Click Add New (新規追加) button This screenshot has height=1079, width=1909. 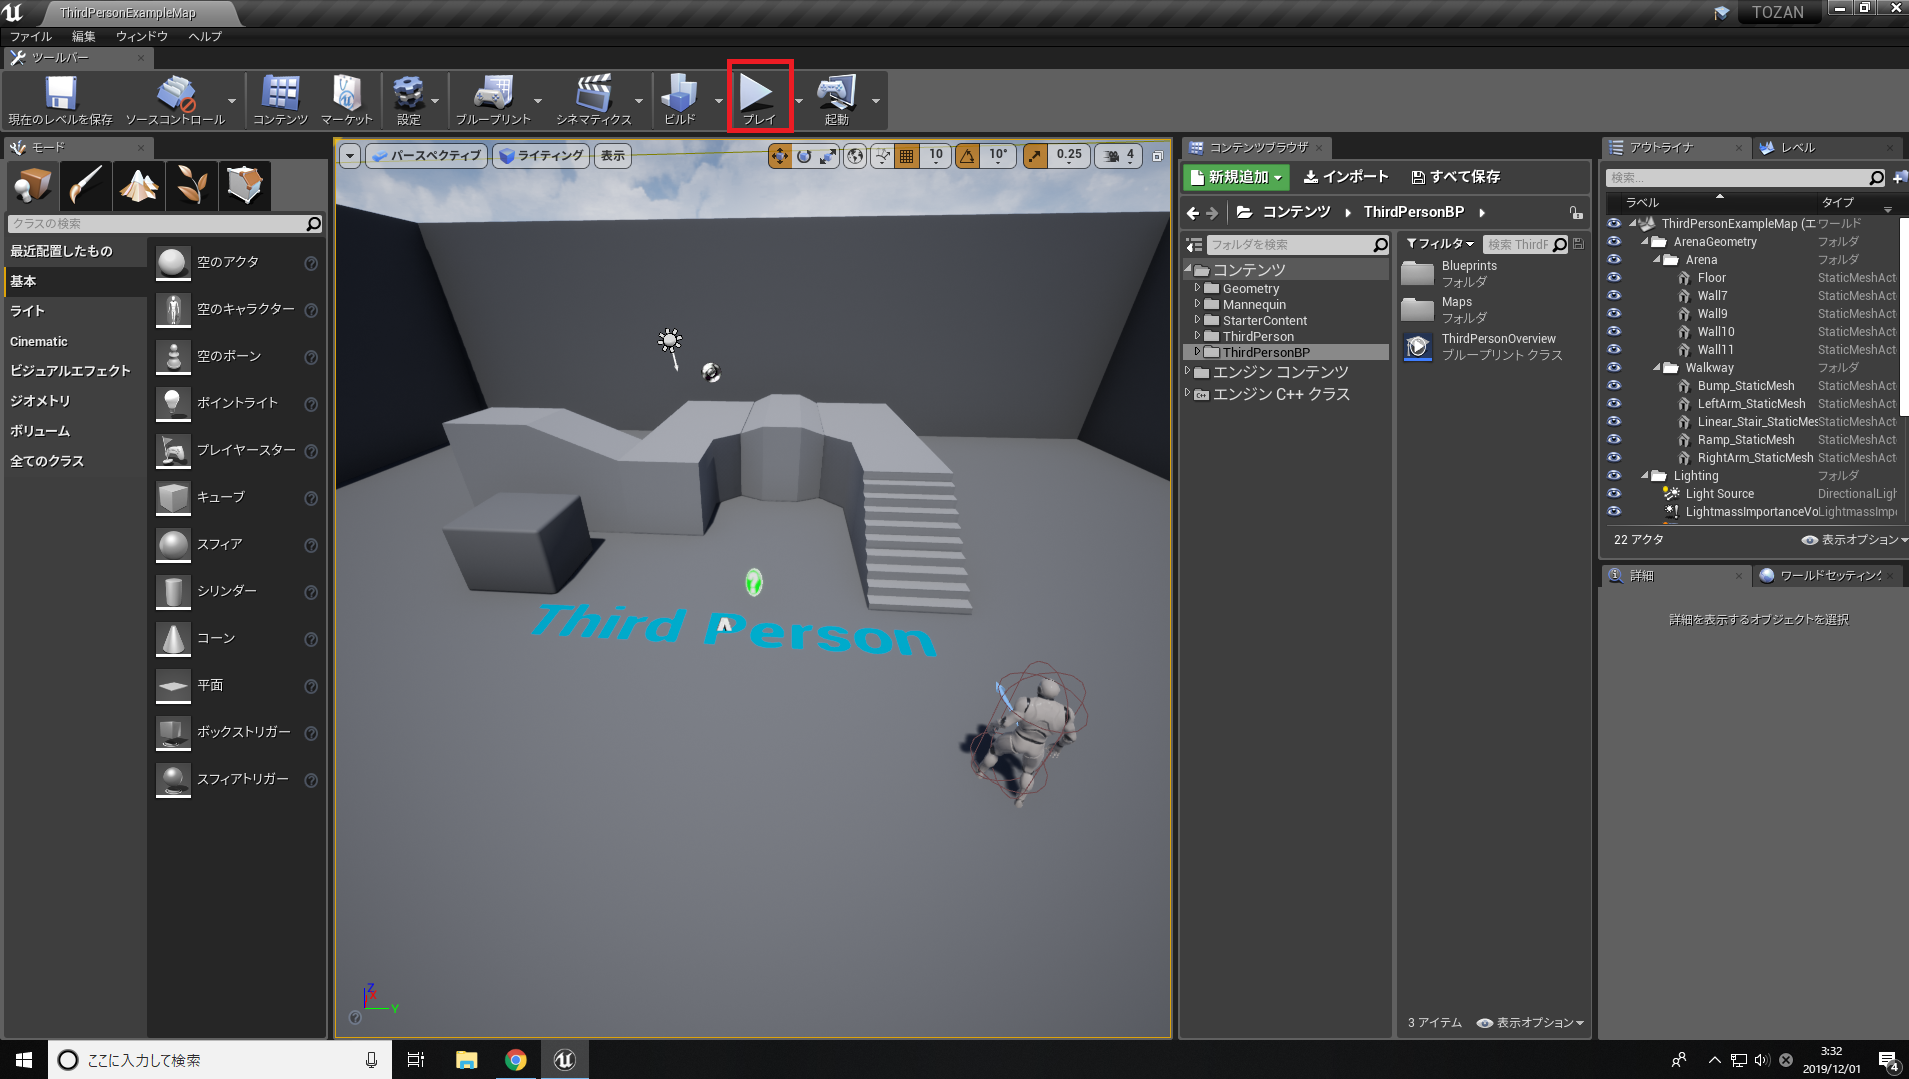[1236, 177]
